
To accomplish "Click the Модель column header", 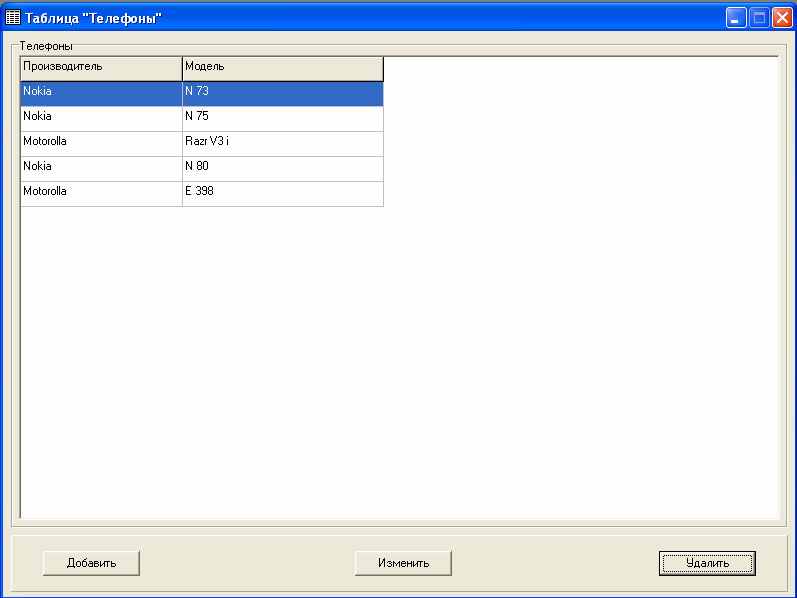I will coord(283,69).
